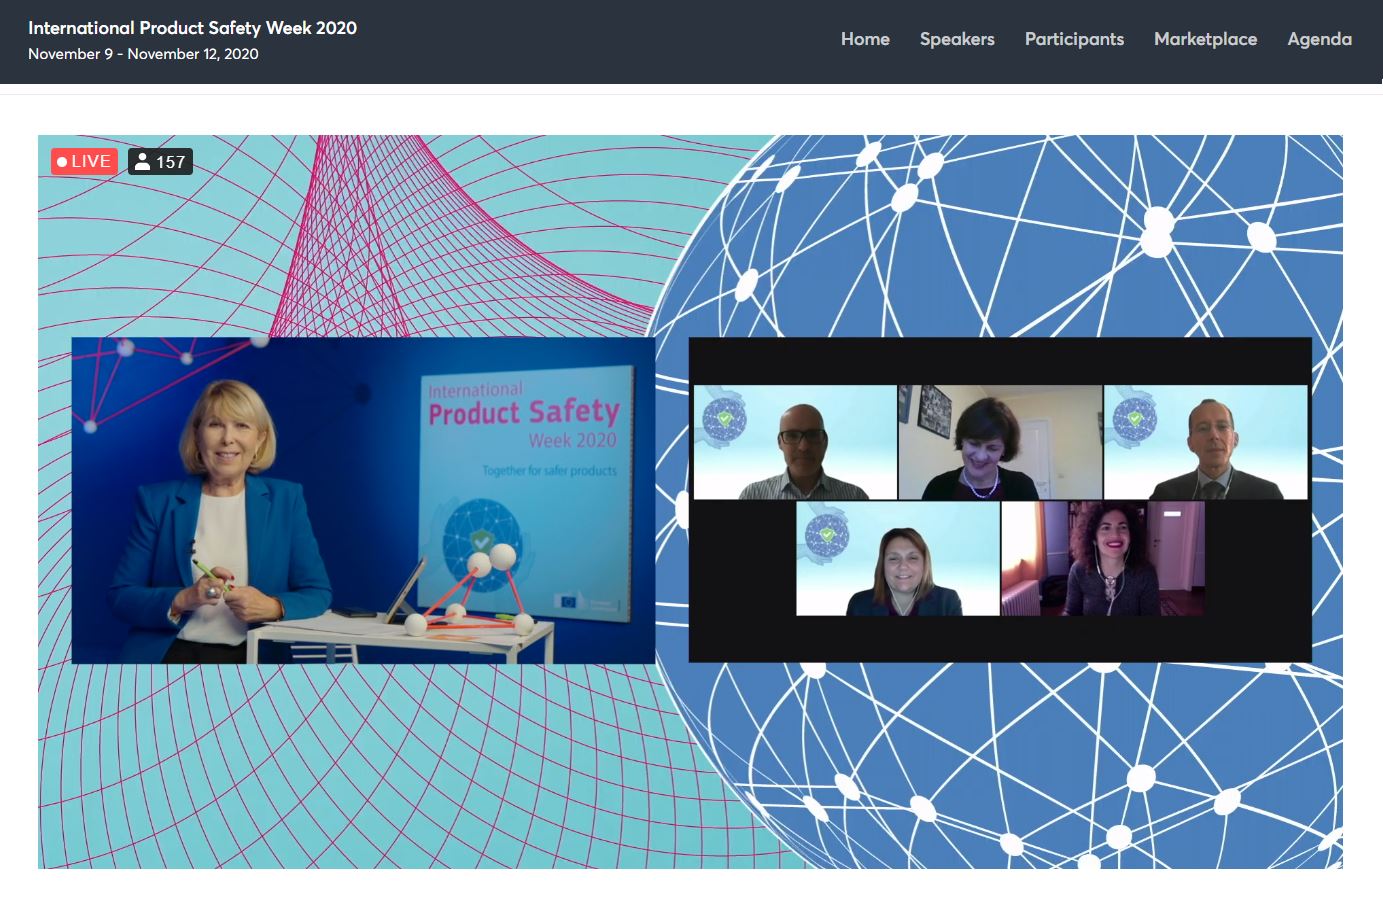The height and width of the screenshot is (899, 1383).
Task: Select the bottom-right participant video tile
Action: click(x=1102, y=558)
